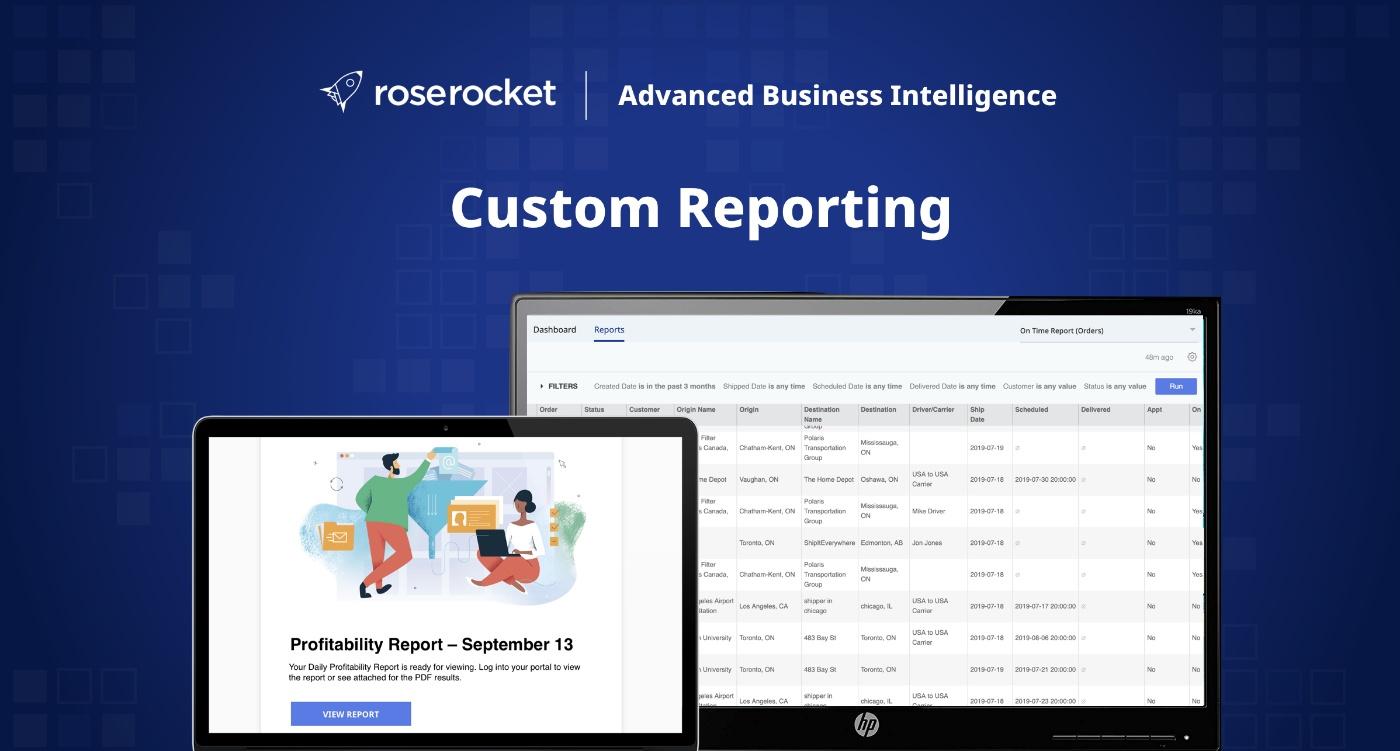Sort by the Scheduled column header

pyautogui.click(x=1031, y=410)
